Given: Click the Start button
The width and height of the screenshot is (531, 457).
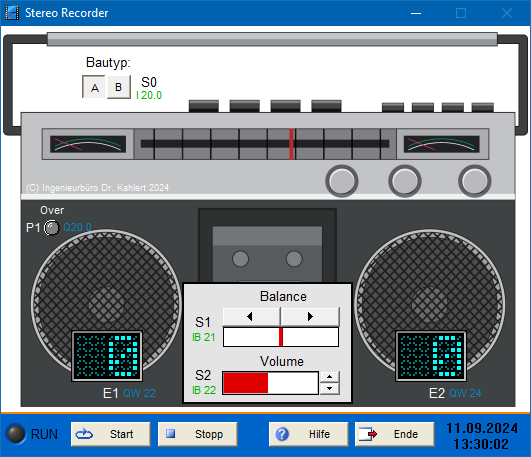Looking at the screenshot, I should tap(111, 434).
